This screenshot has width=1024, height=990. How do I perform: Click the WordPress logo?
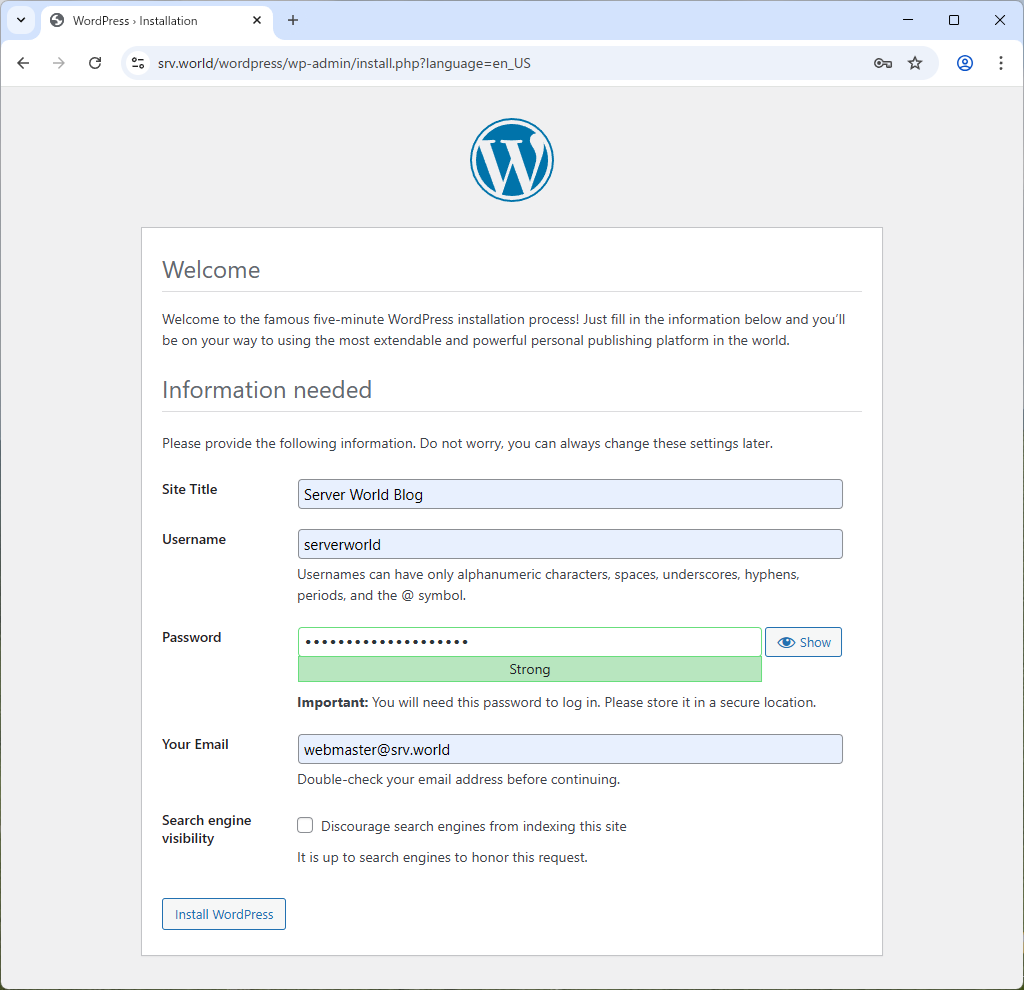point(512,159)
